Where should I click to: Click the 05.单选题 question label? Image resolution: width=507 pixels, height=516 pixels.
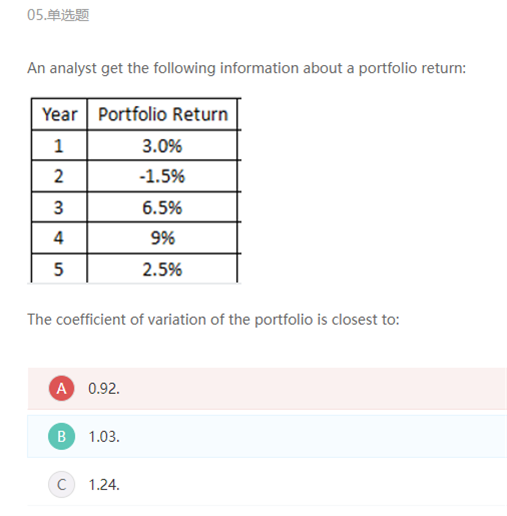[x=58, y=15]
